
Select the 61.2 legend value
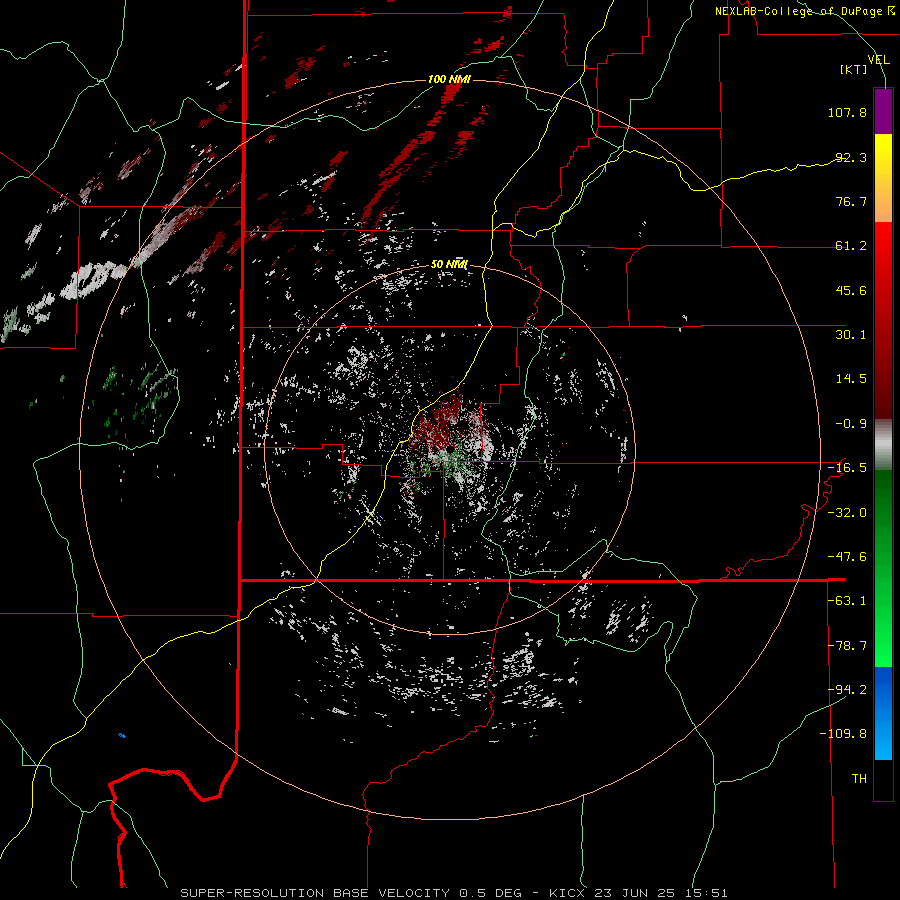[x=851, y=246]
